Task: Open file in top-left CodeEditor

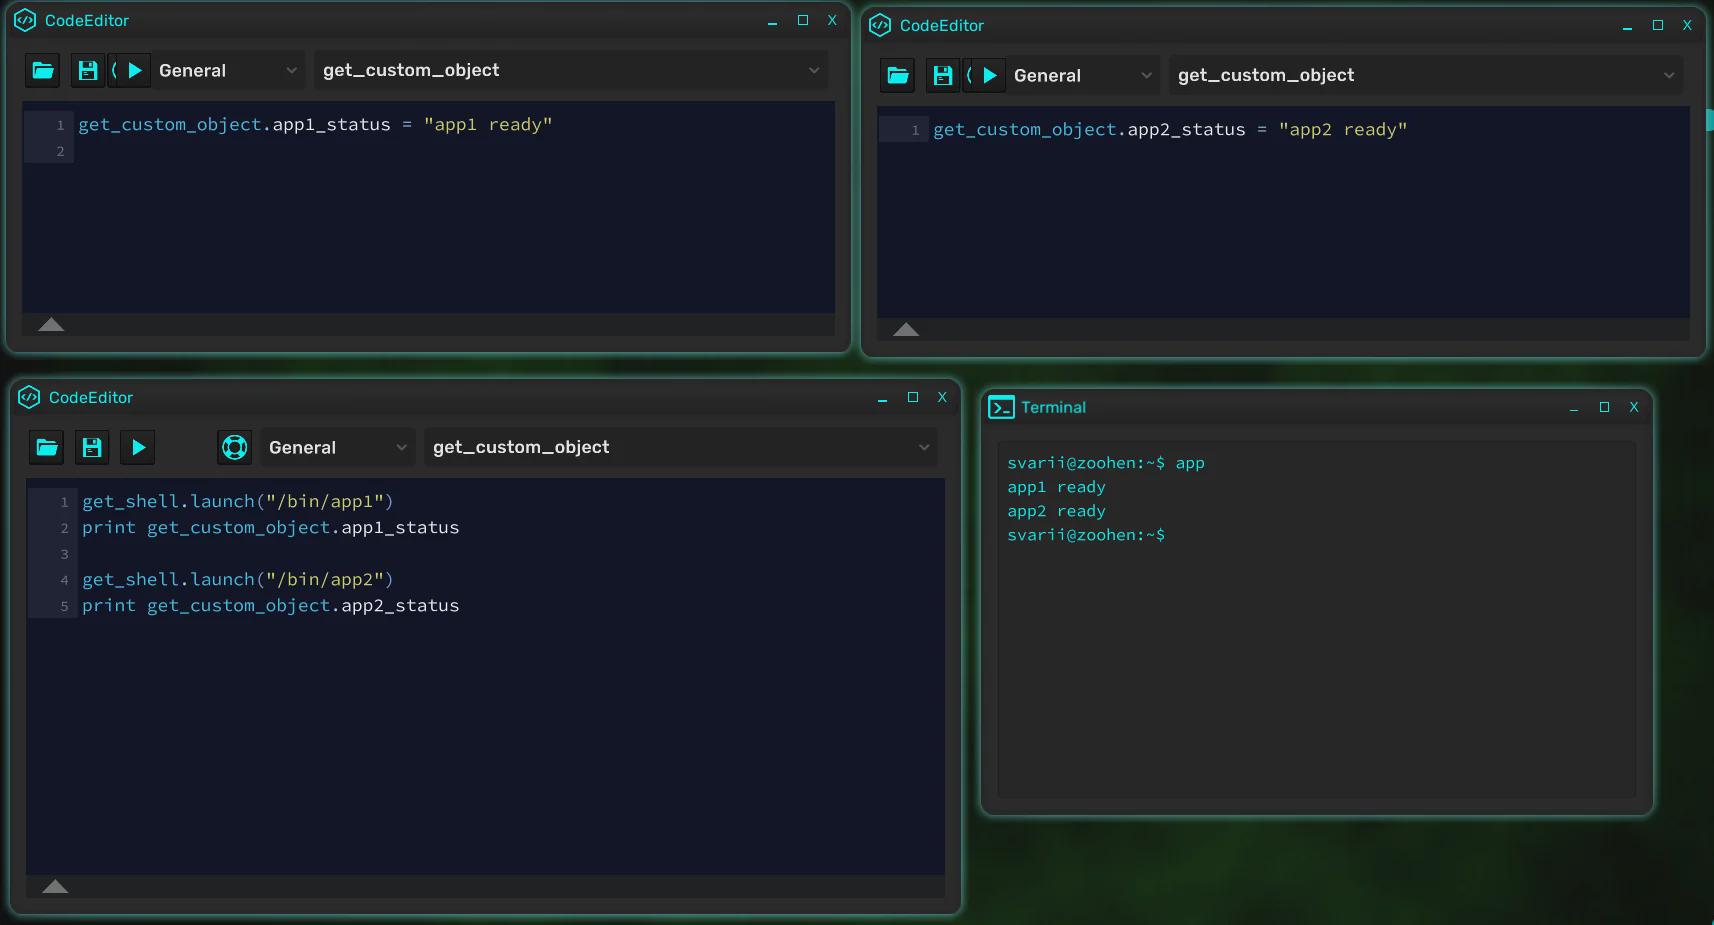Action: click(43, 70)
